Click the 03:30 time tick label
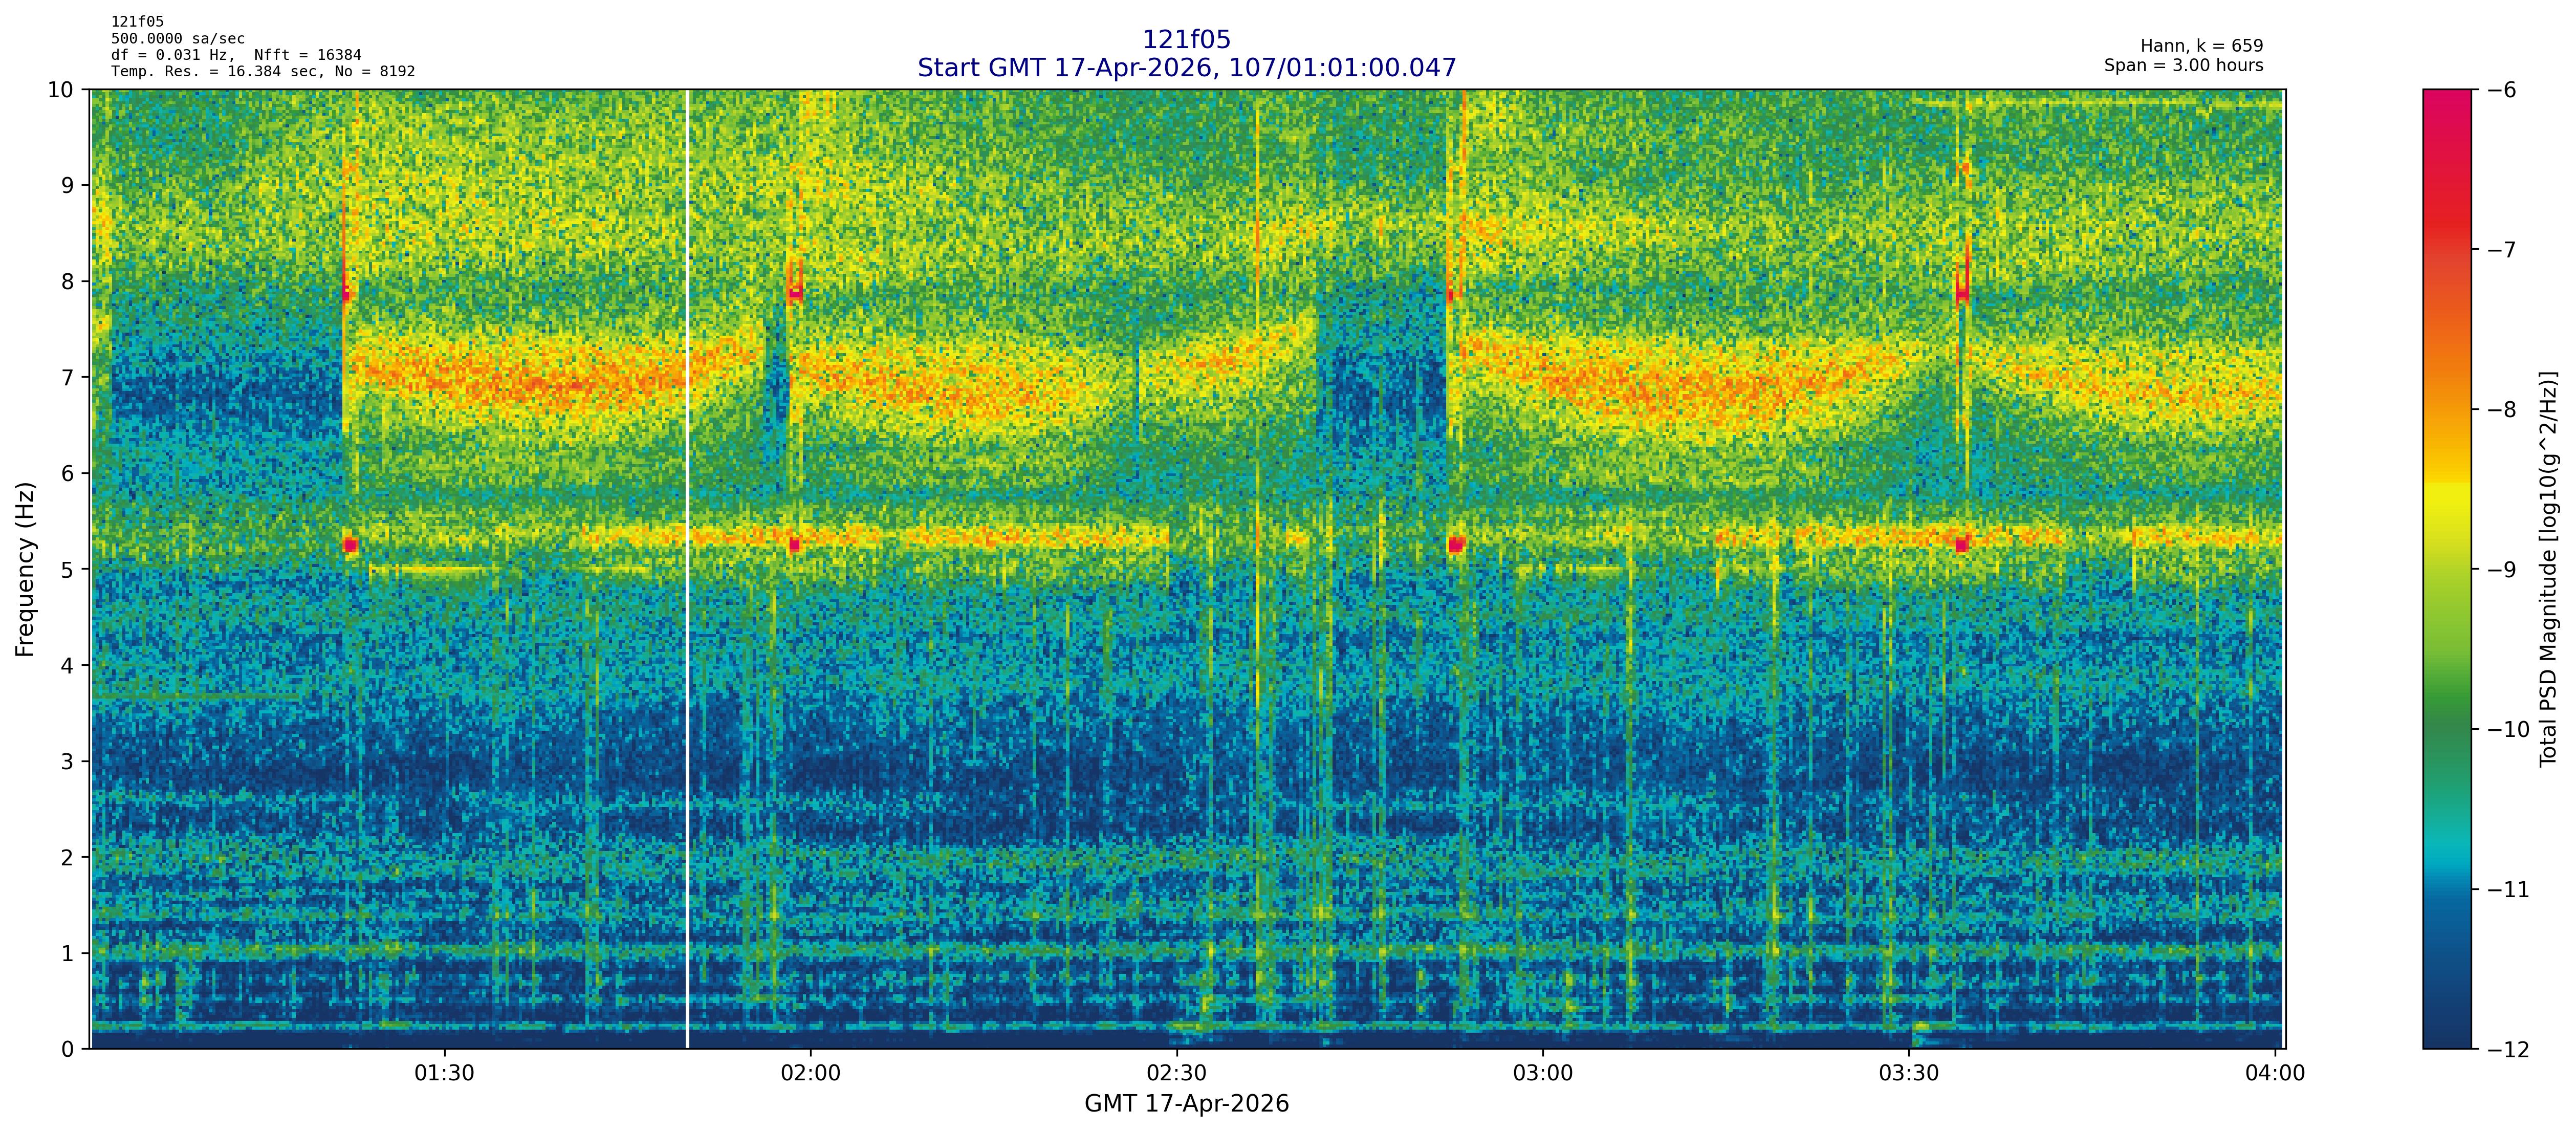Image resolution: width=2576 pixels, height=1132 pixels. pos(1908,1074)
